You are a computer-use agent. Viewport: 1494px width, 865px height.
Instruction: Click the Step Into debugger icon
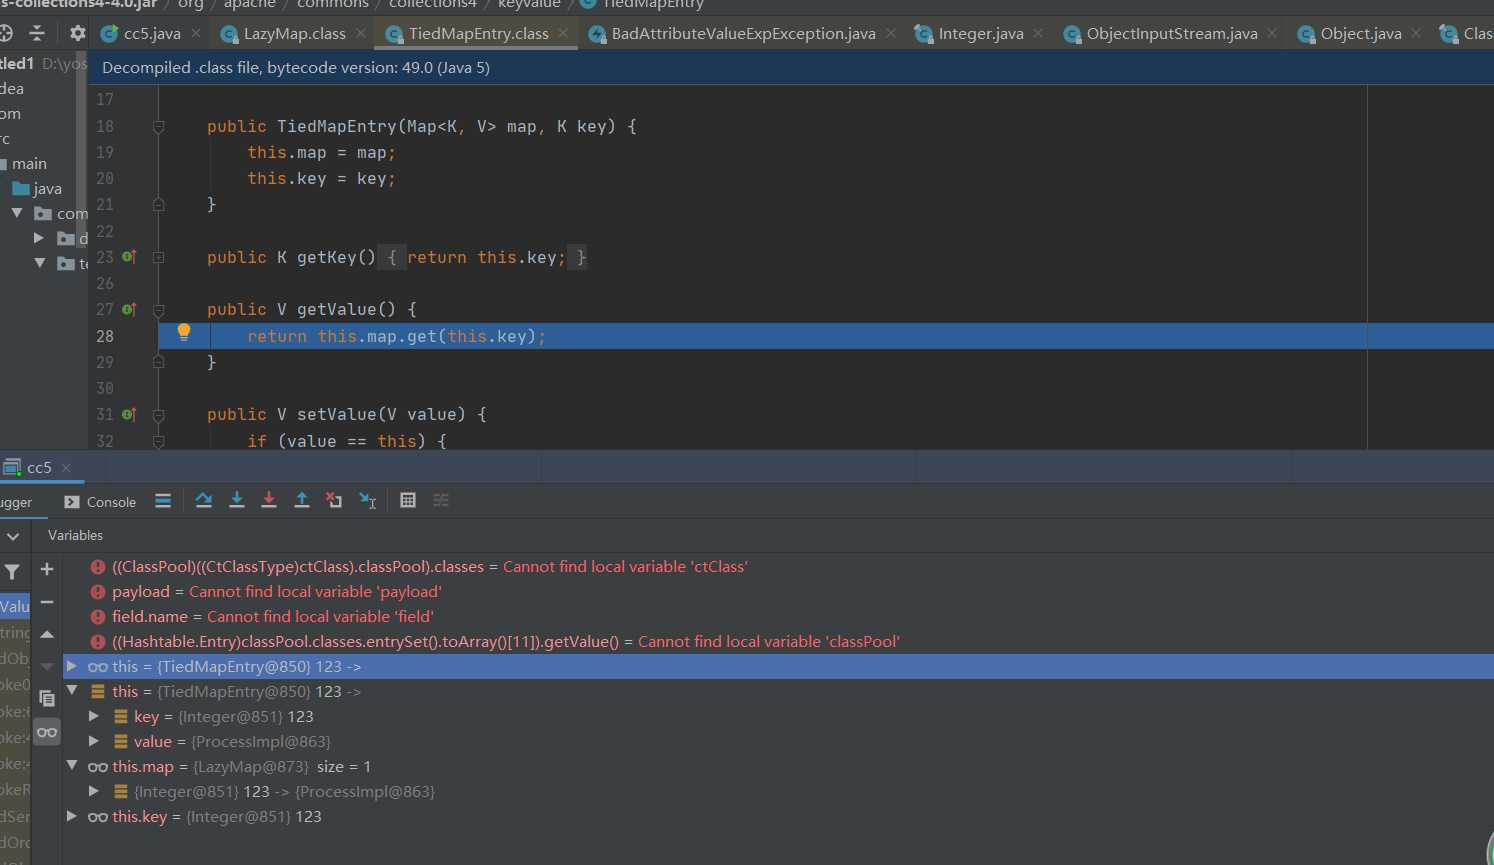point(237,501)
